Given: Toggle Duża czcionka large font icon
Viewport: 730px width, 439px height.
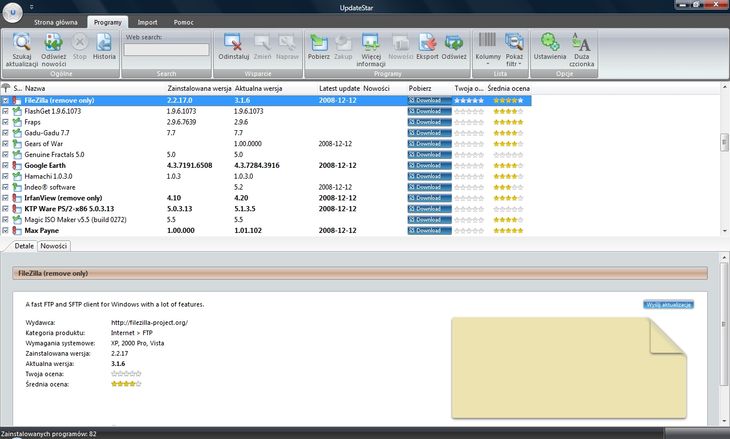Looking at the screenshot, I should tap(581, 42).
